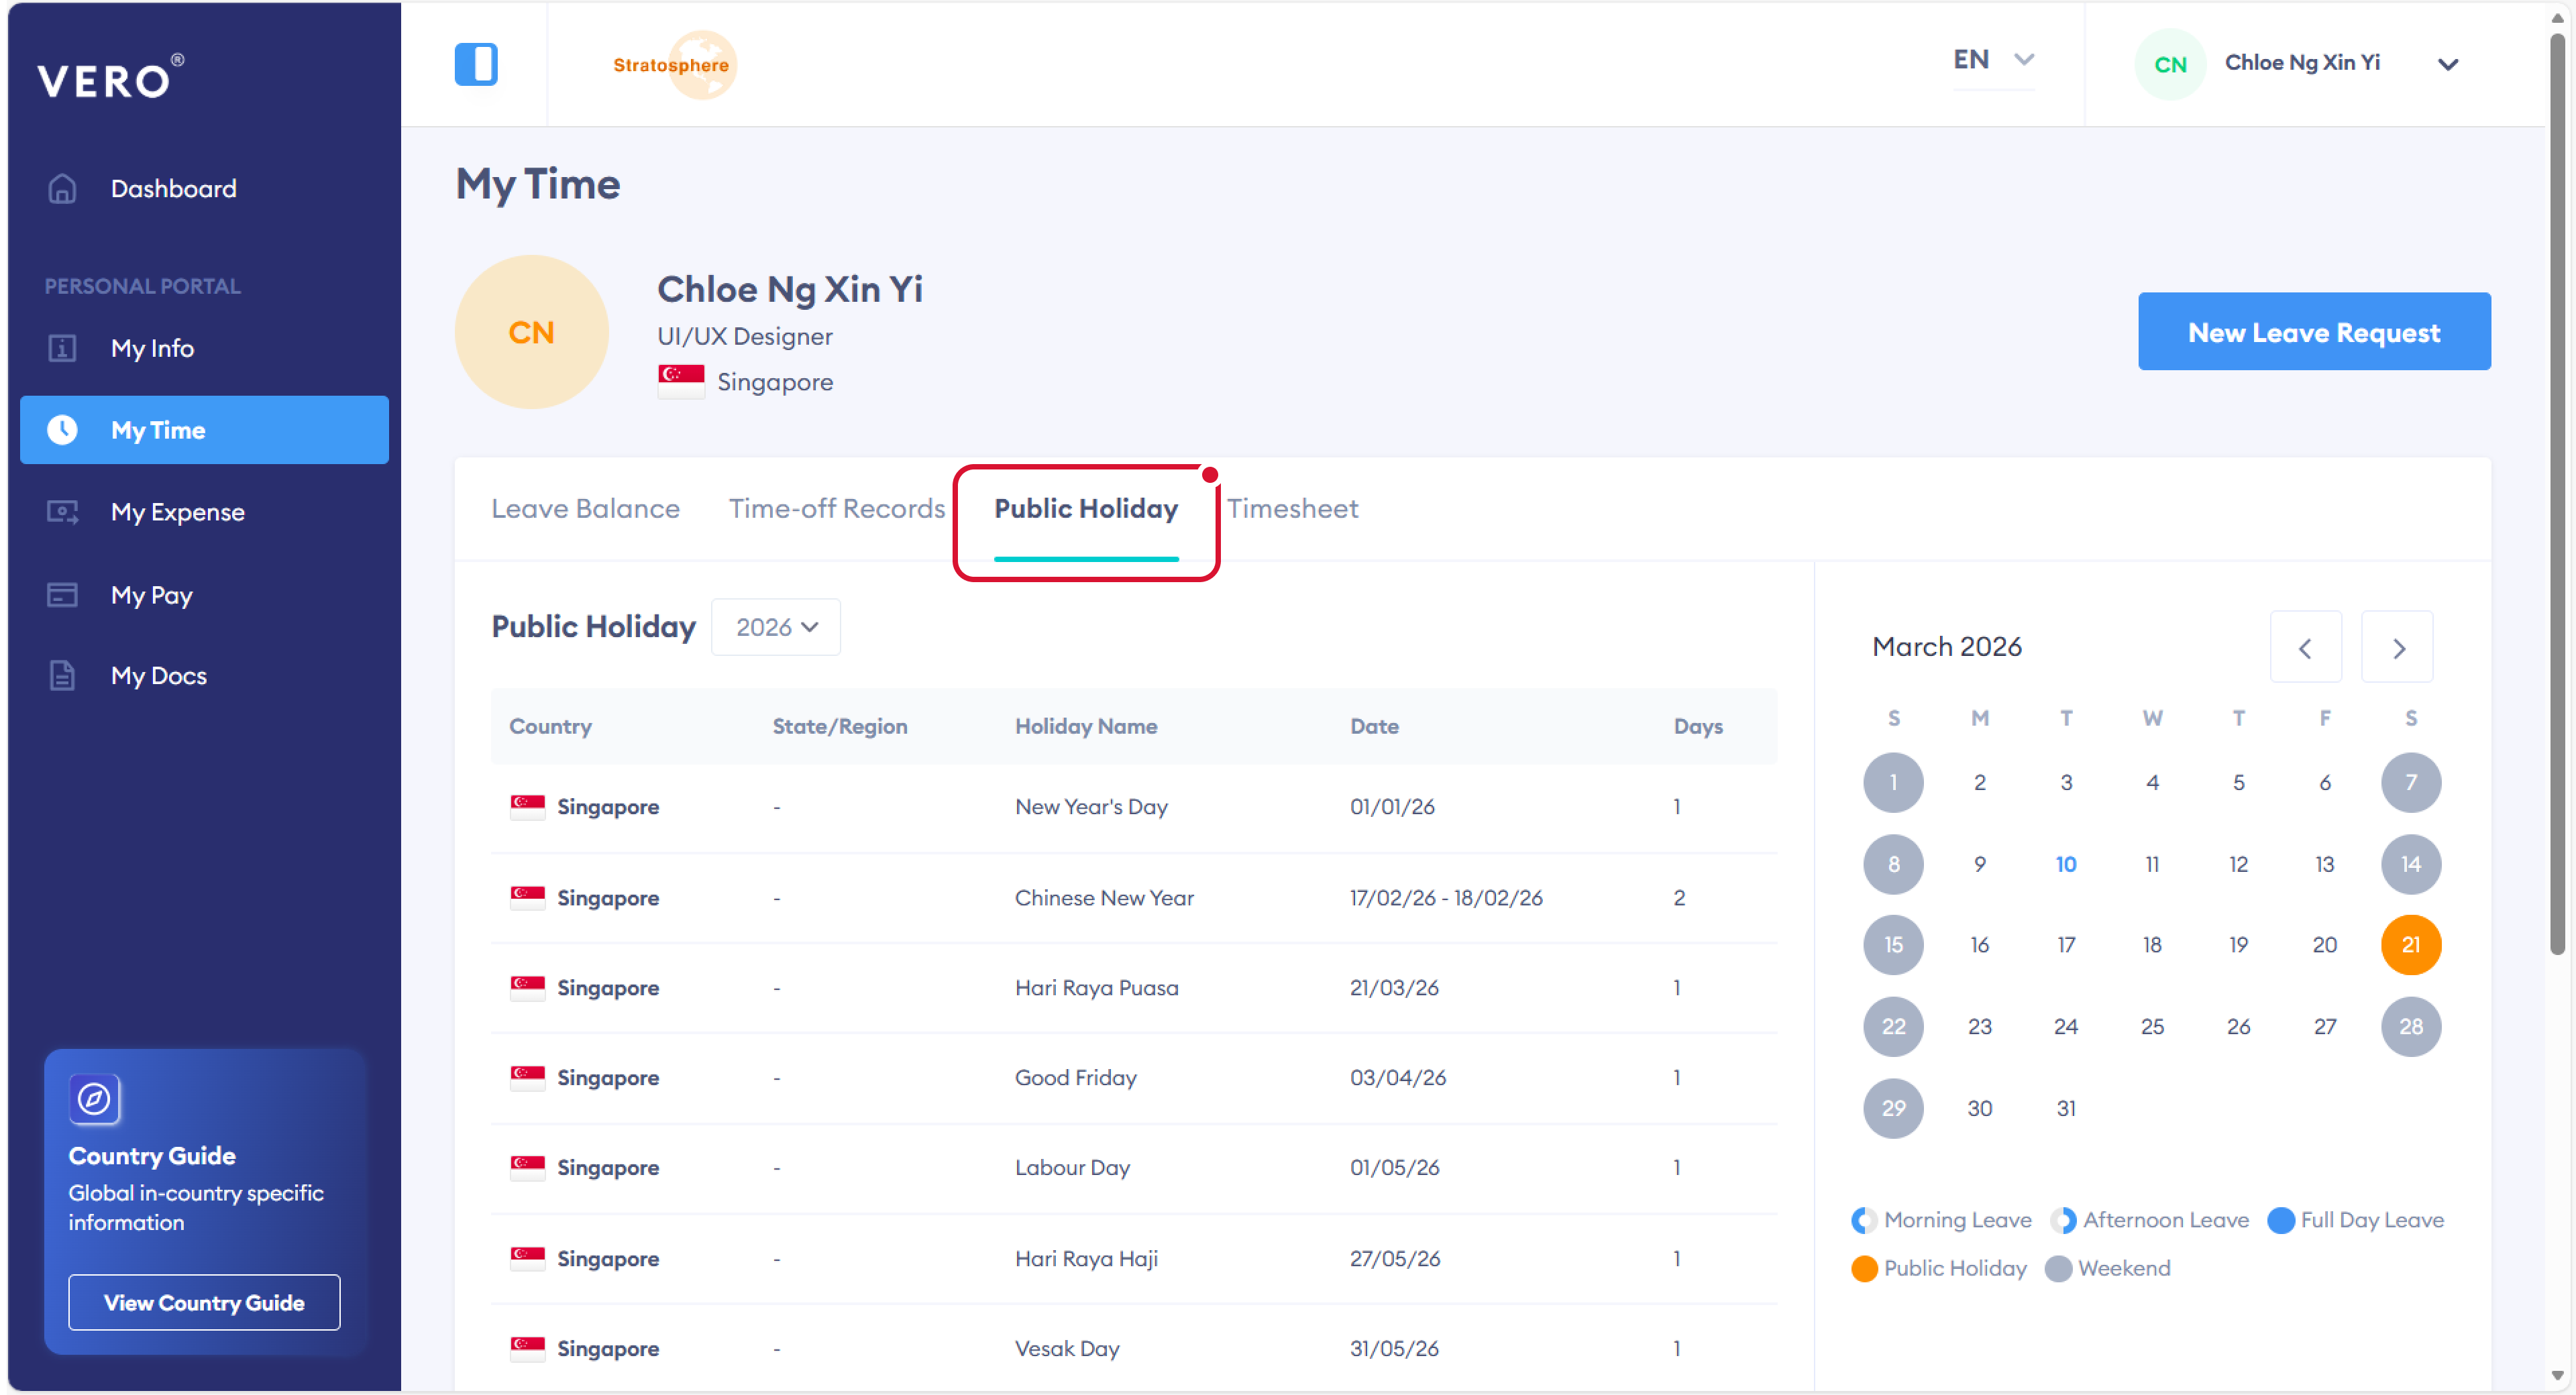Click the View Country Guide button

204,1302
